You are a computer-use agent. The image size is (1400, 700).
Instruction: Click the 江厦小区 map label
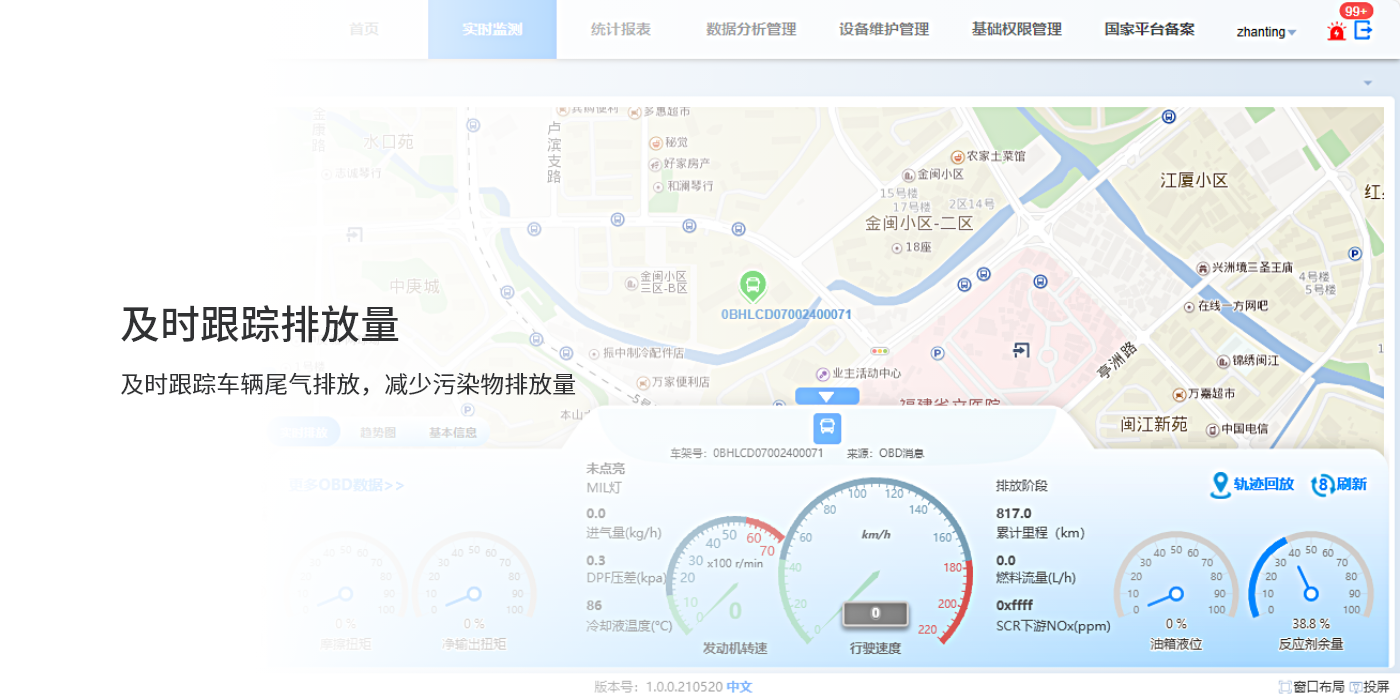[1194, 180]
